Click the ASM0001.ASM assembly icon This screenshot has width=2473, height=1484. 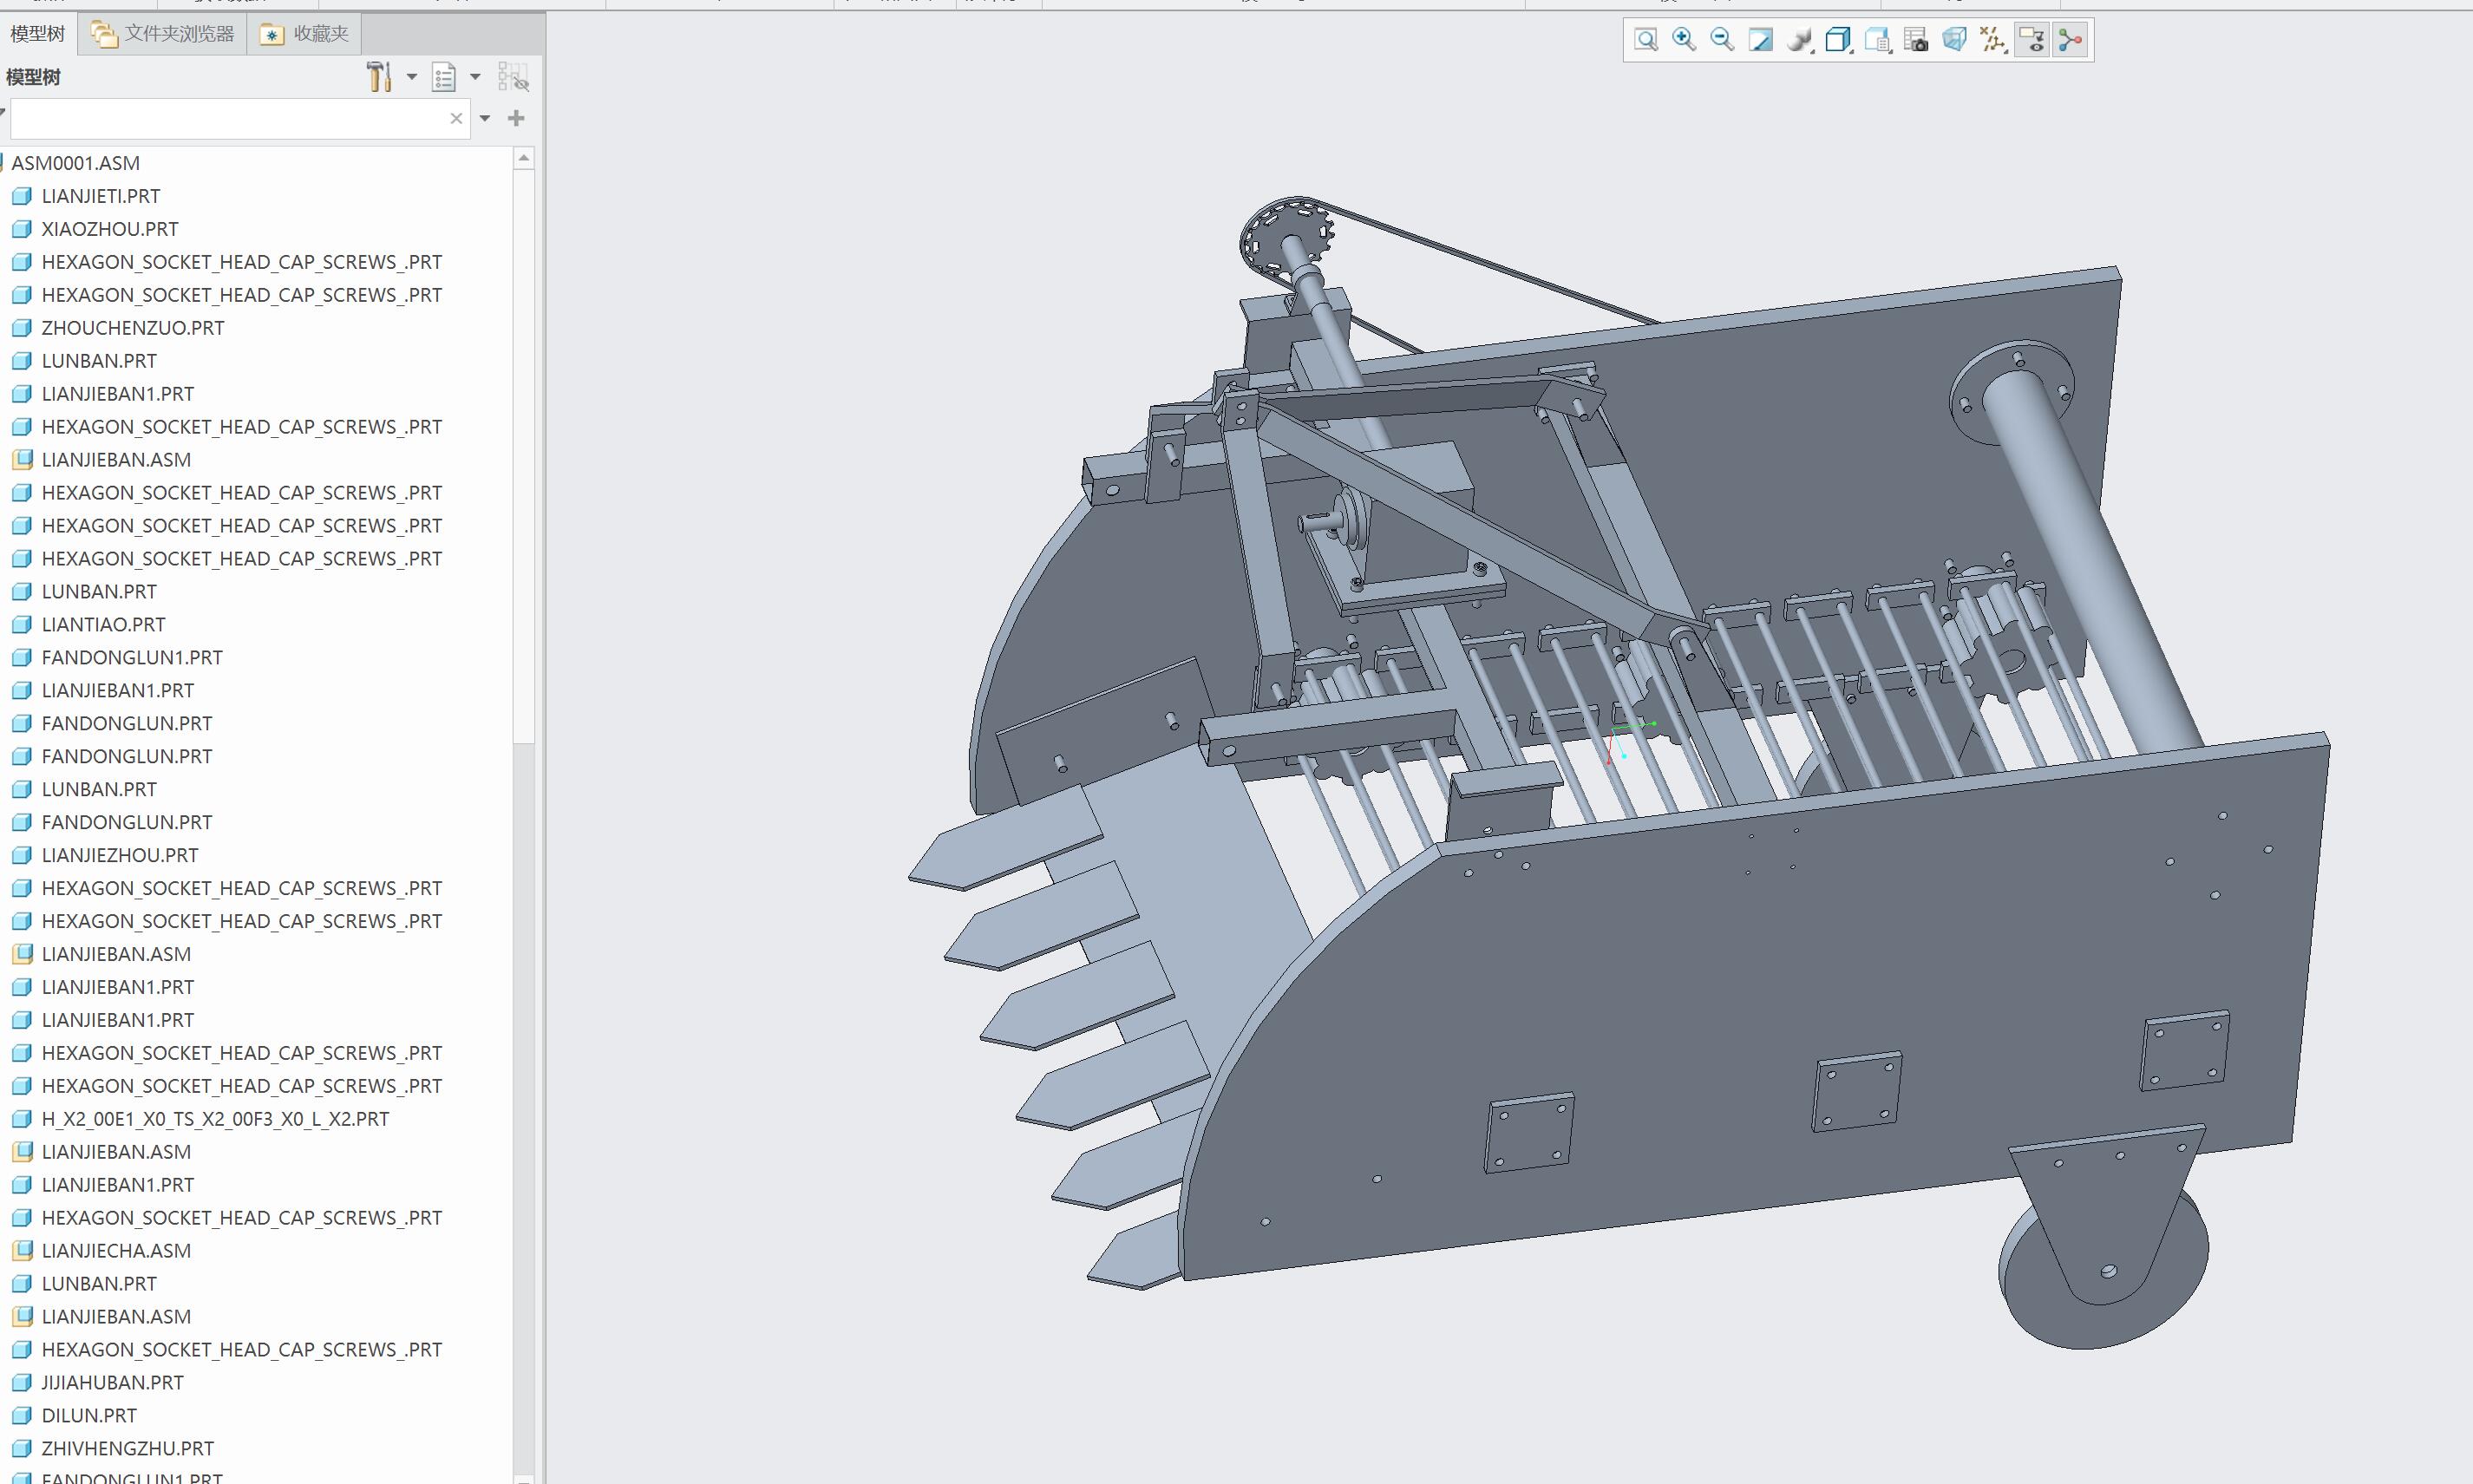3,163
